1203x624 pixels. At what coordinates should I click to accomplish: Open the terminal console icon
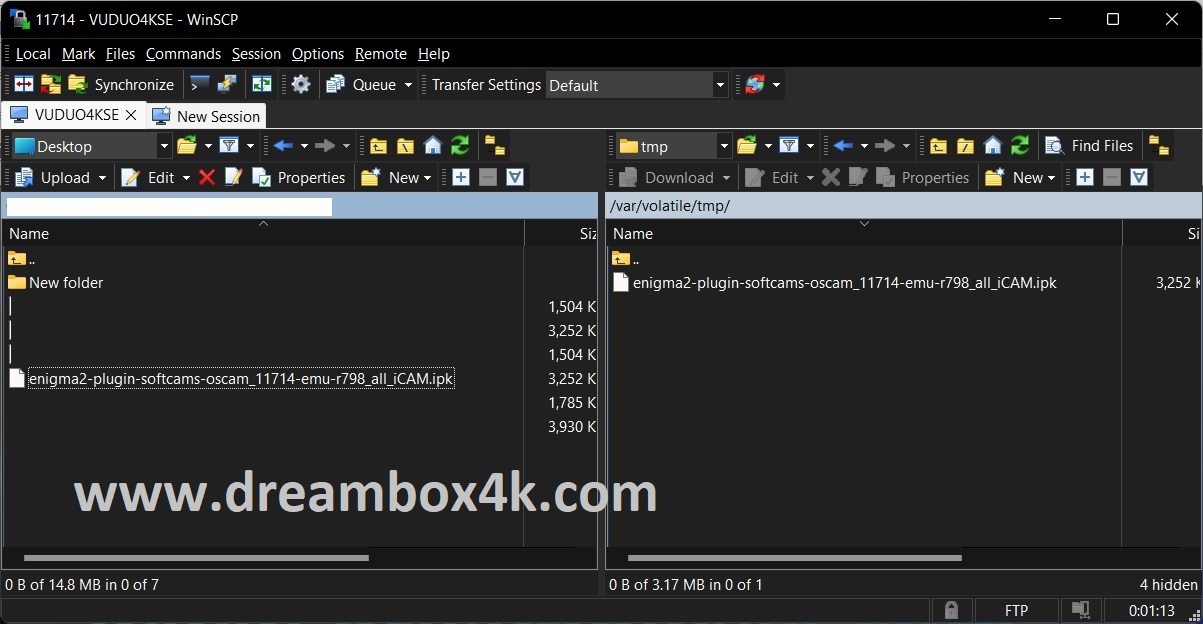click(x=200, y=85)
